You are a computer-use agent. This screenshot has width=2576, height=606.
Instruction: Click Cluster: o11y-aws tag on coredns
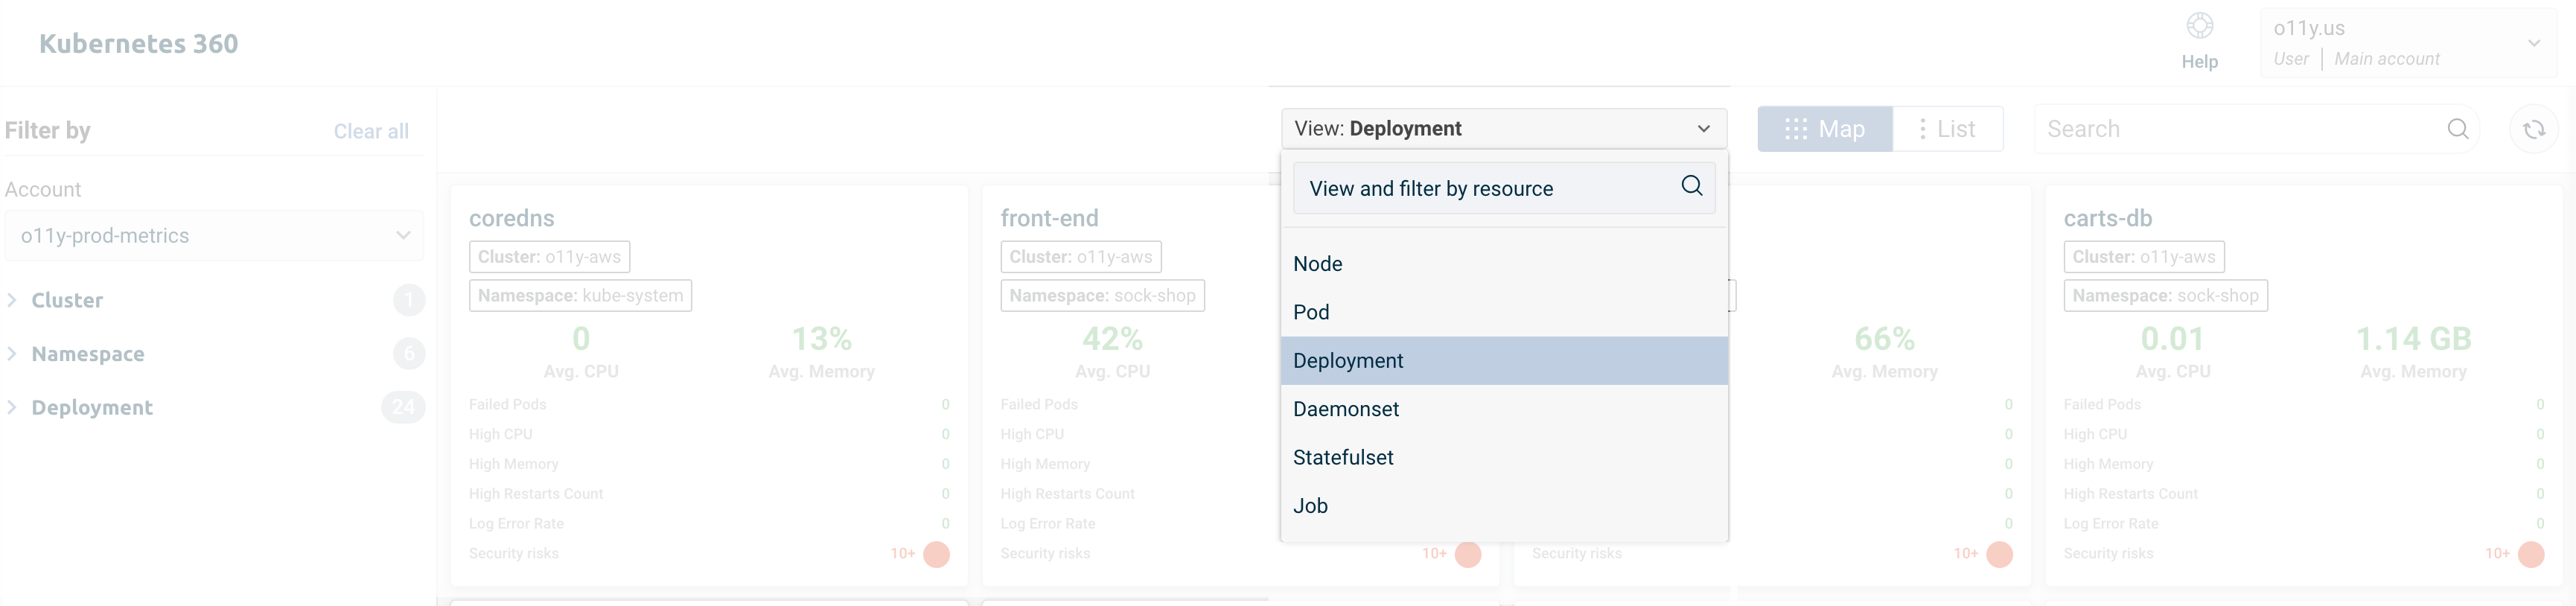click(x=549, y=257)
